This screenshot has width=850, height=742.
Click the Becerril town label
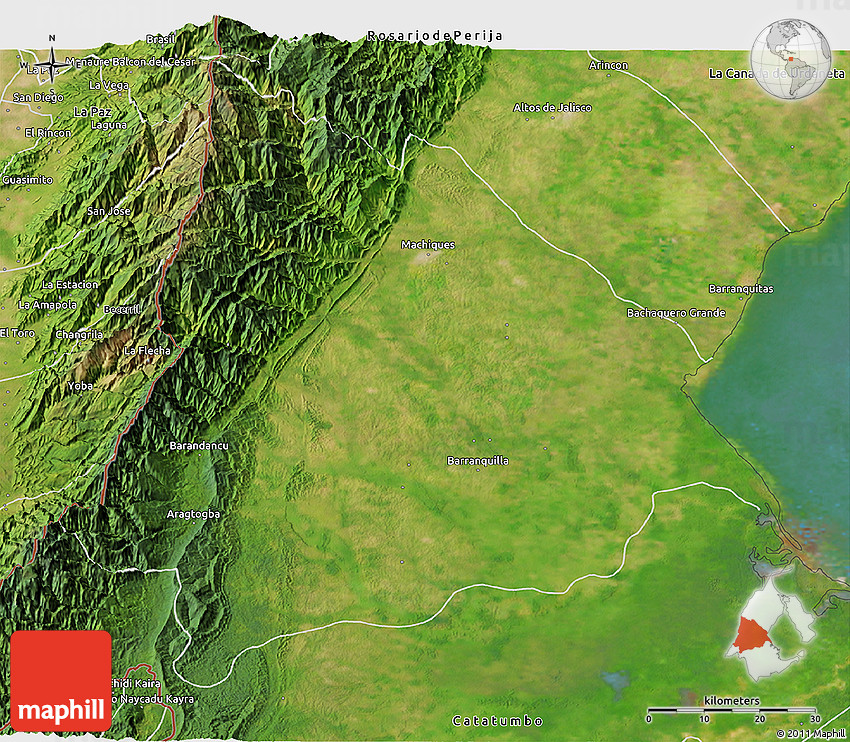(x=121, y=310)
